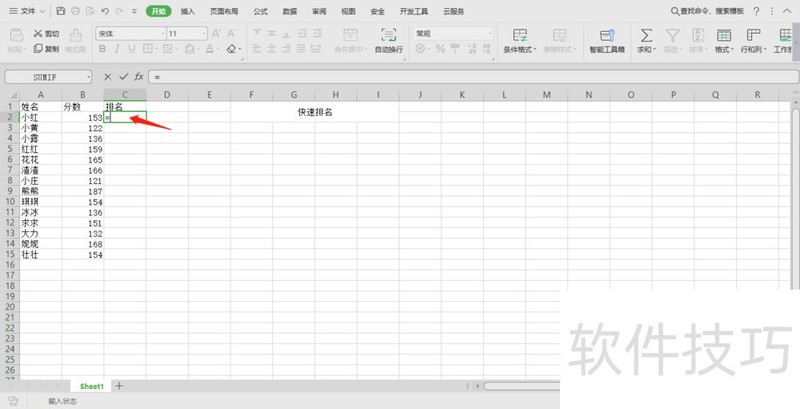
Task: Select the 开始 ribbon tab
Action: pos(159,11)
